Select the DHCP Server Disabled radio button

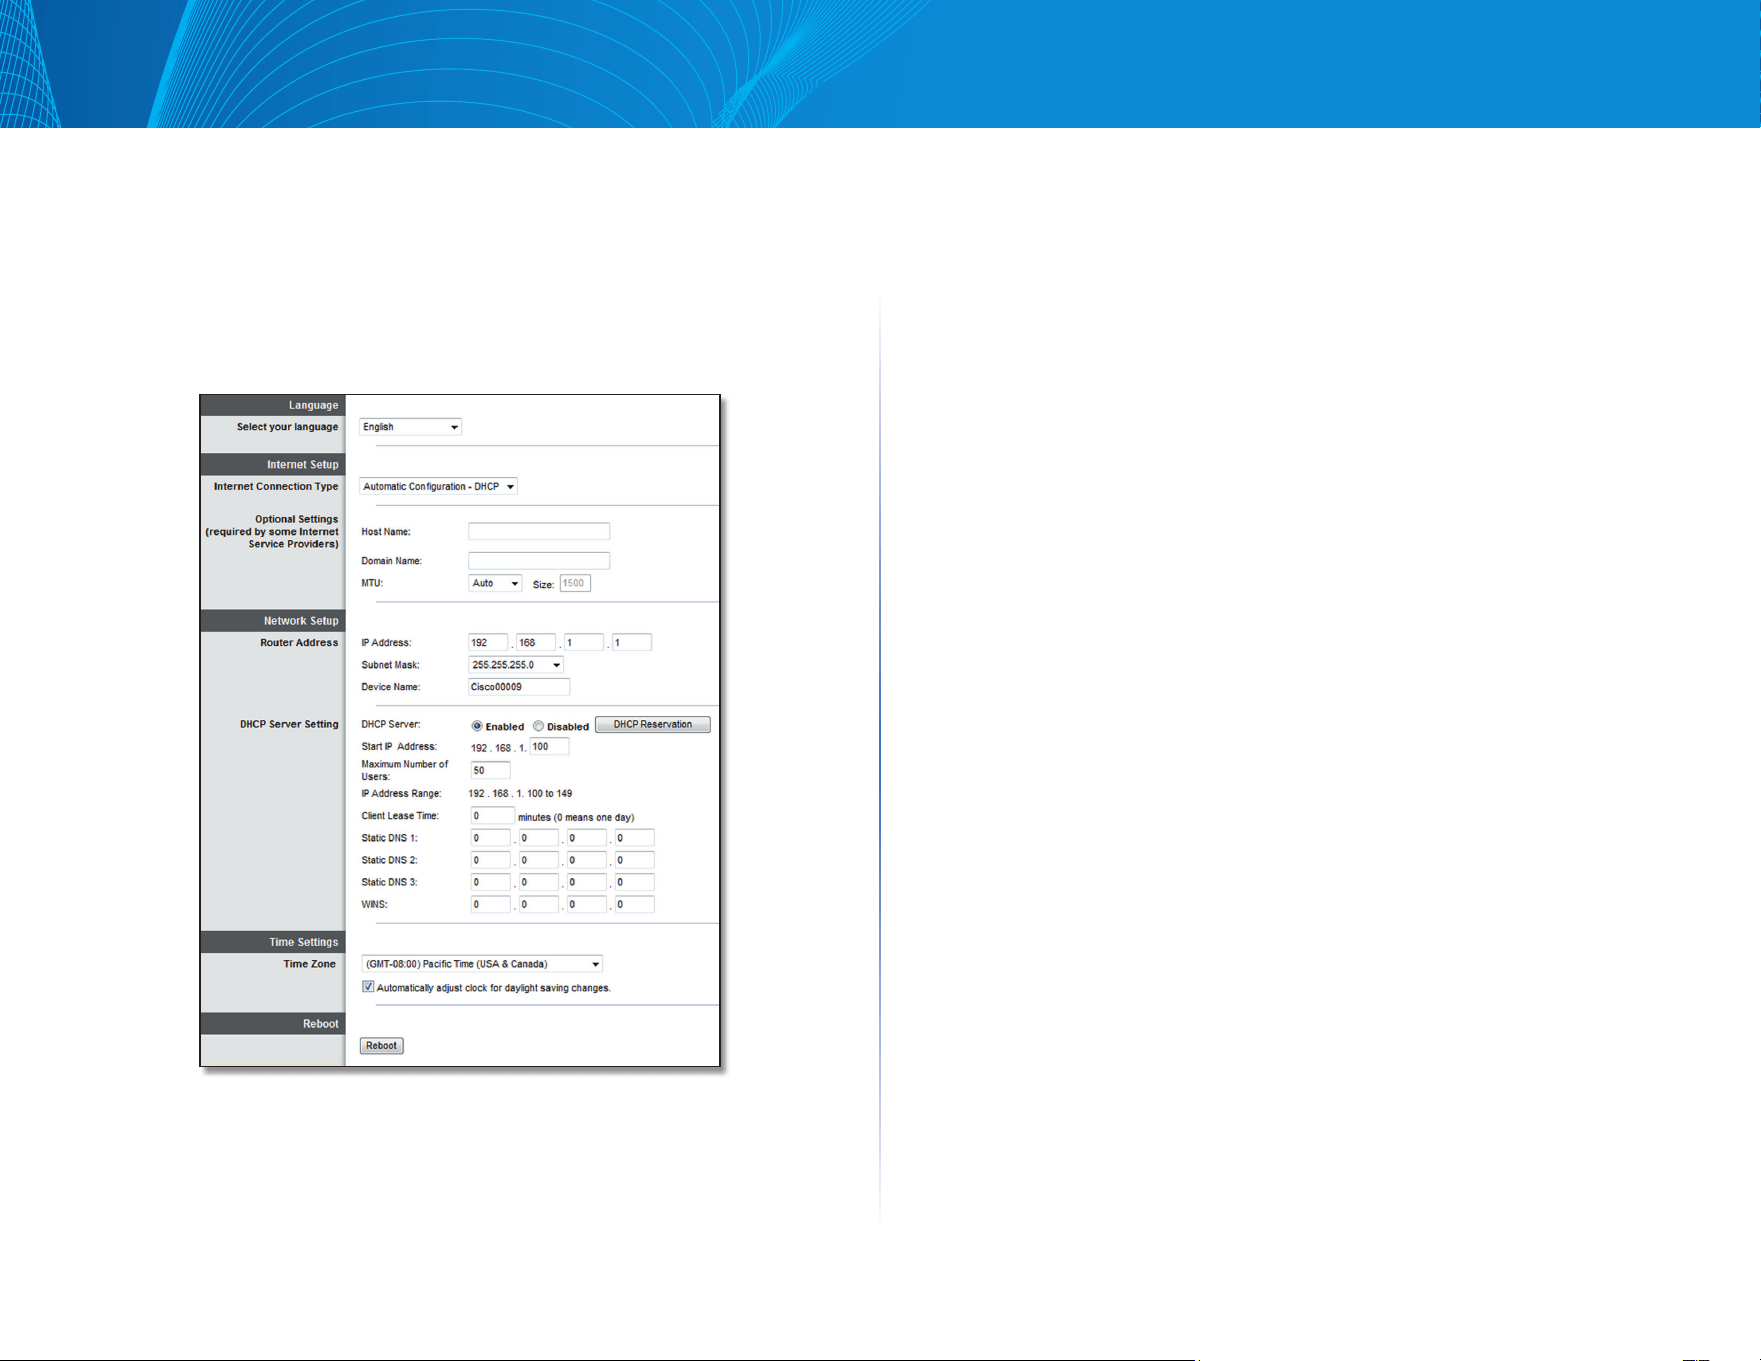point(538,726)
